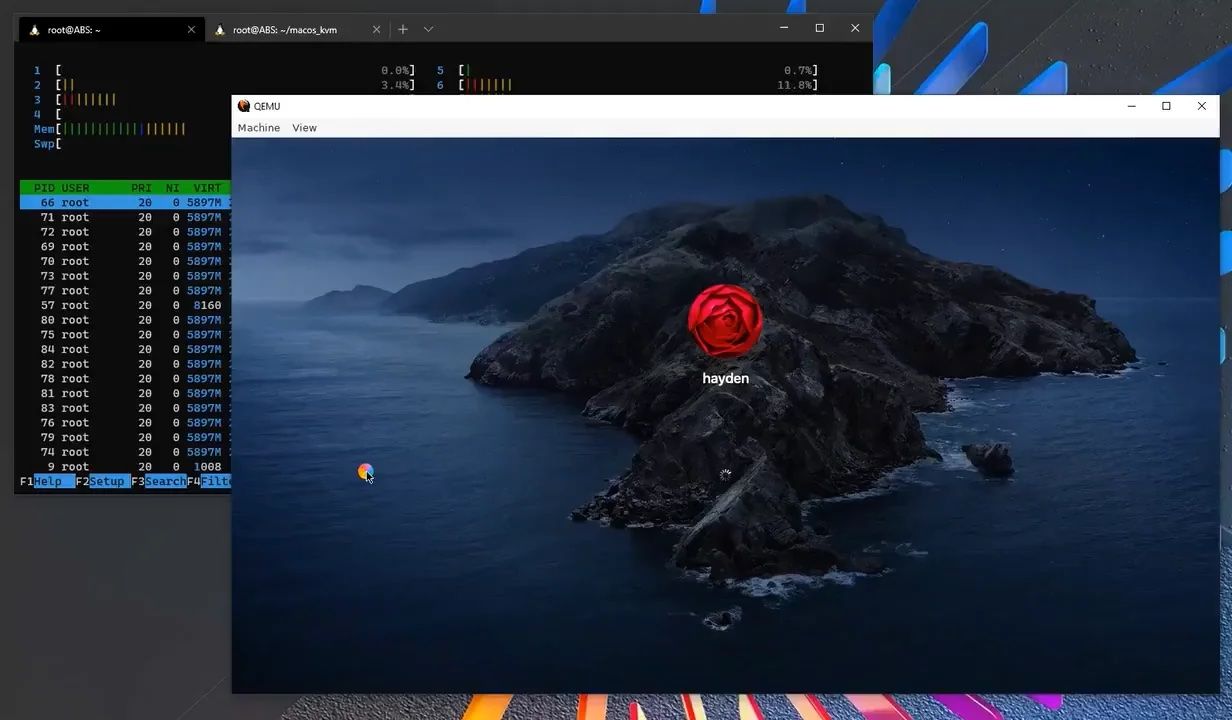Click the Linux icon on the macos_kvm tab
This screenshot has height=720, width=1232.
[x=220, y=30]
